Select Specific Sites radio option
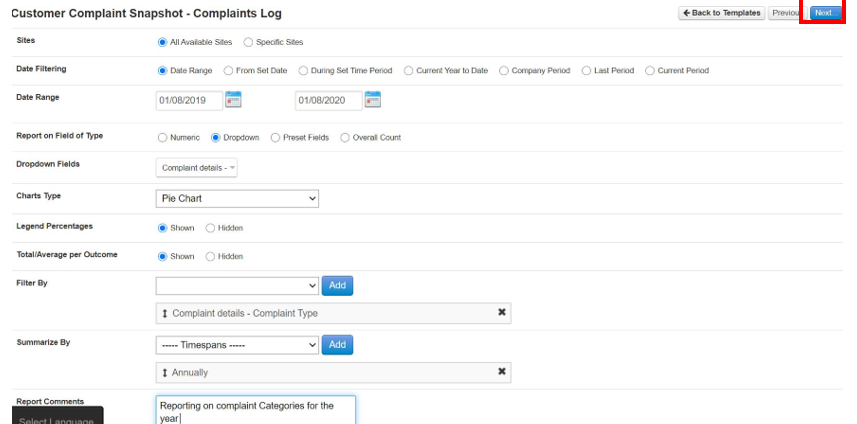 click(x=248, y=42)
